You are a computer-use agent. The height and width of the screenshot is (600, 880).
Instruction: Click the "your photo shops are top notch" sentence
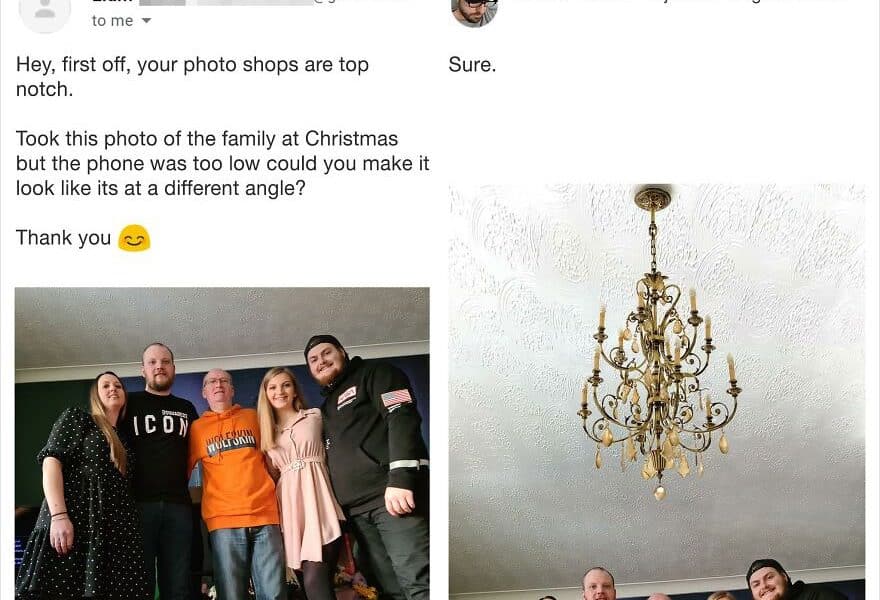(x=192, y=77)
